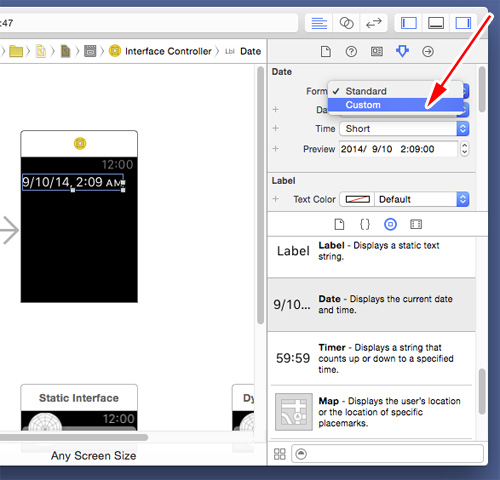This screenshot has height=480, width=500.
Task: Show the Object library tab
Action: point(390,224)
